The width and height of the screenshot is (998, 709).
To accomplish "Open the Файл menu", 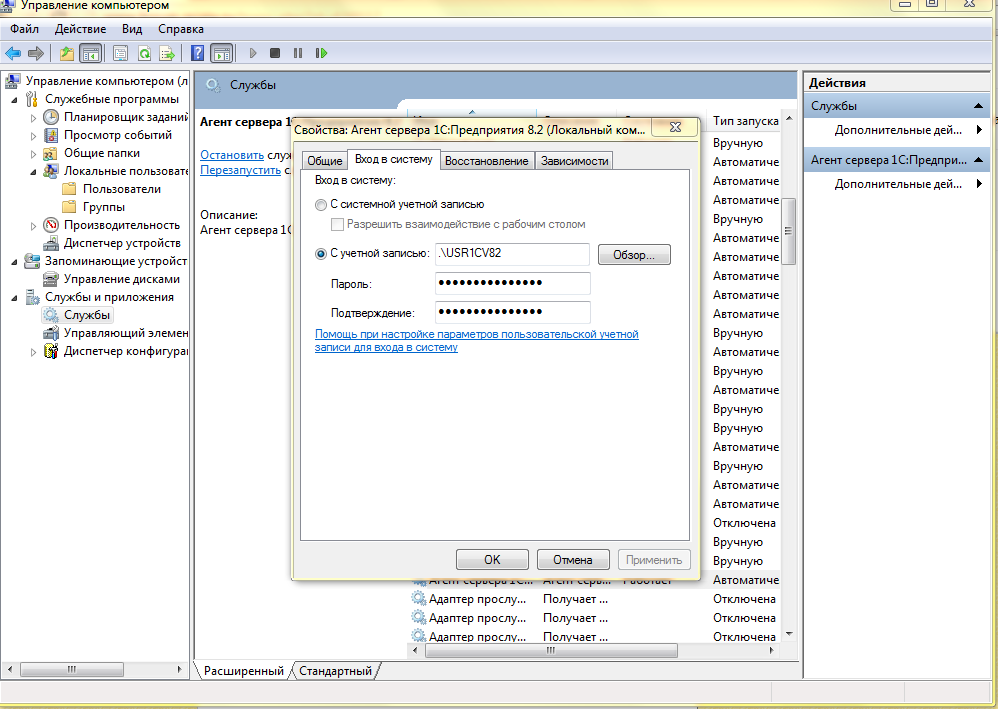I will [24, 29].
